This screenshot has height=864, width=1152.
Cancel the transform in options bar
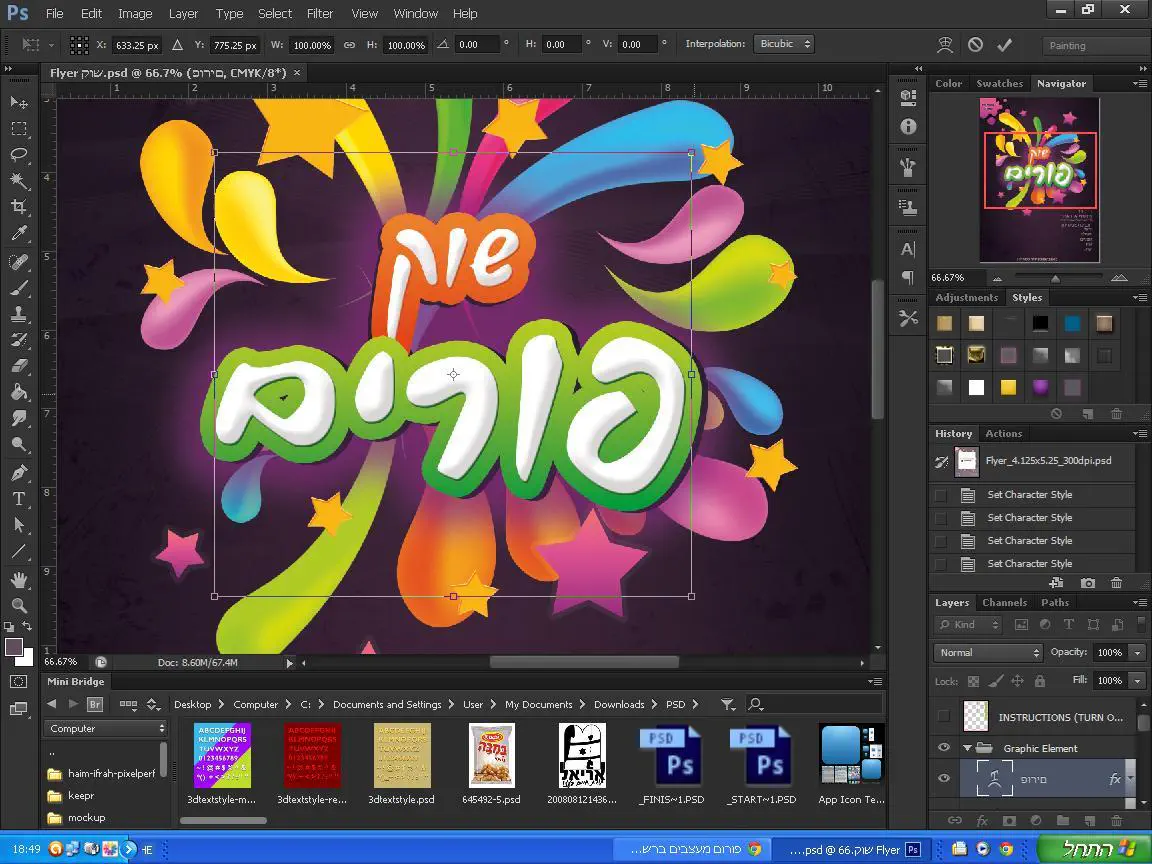pyautogui.click(x=975, y=45)
